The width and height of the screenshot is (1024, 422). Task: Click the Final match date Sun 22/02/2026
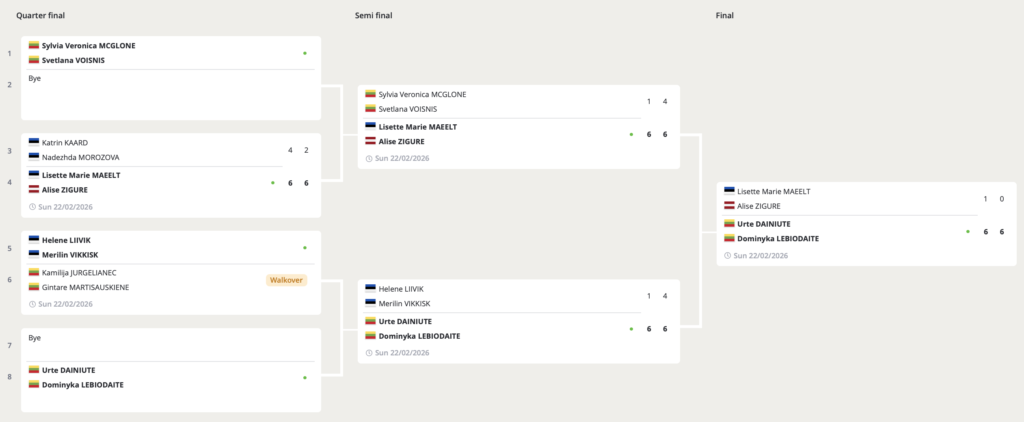click(x=762, y=256)
